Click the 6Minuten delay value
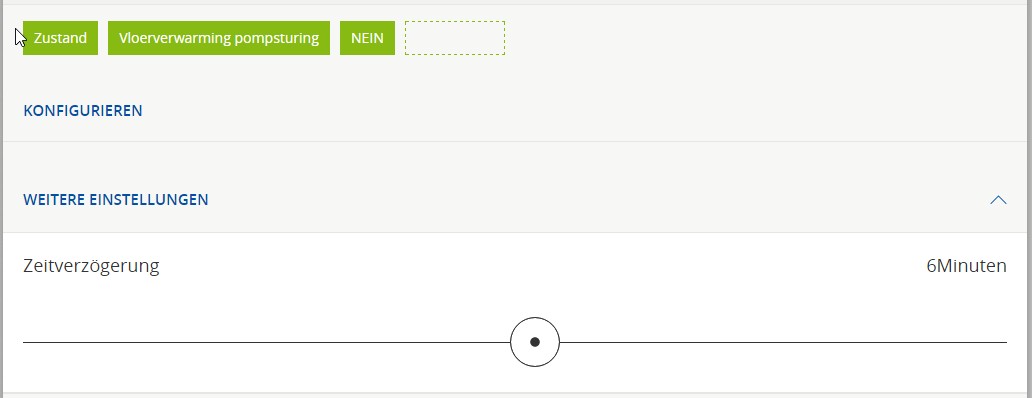This screenshot has height=398, width=1032. click(x=966, y=266)
